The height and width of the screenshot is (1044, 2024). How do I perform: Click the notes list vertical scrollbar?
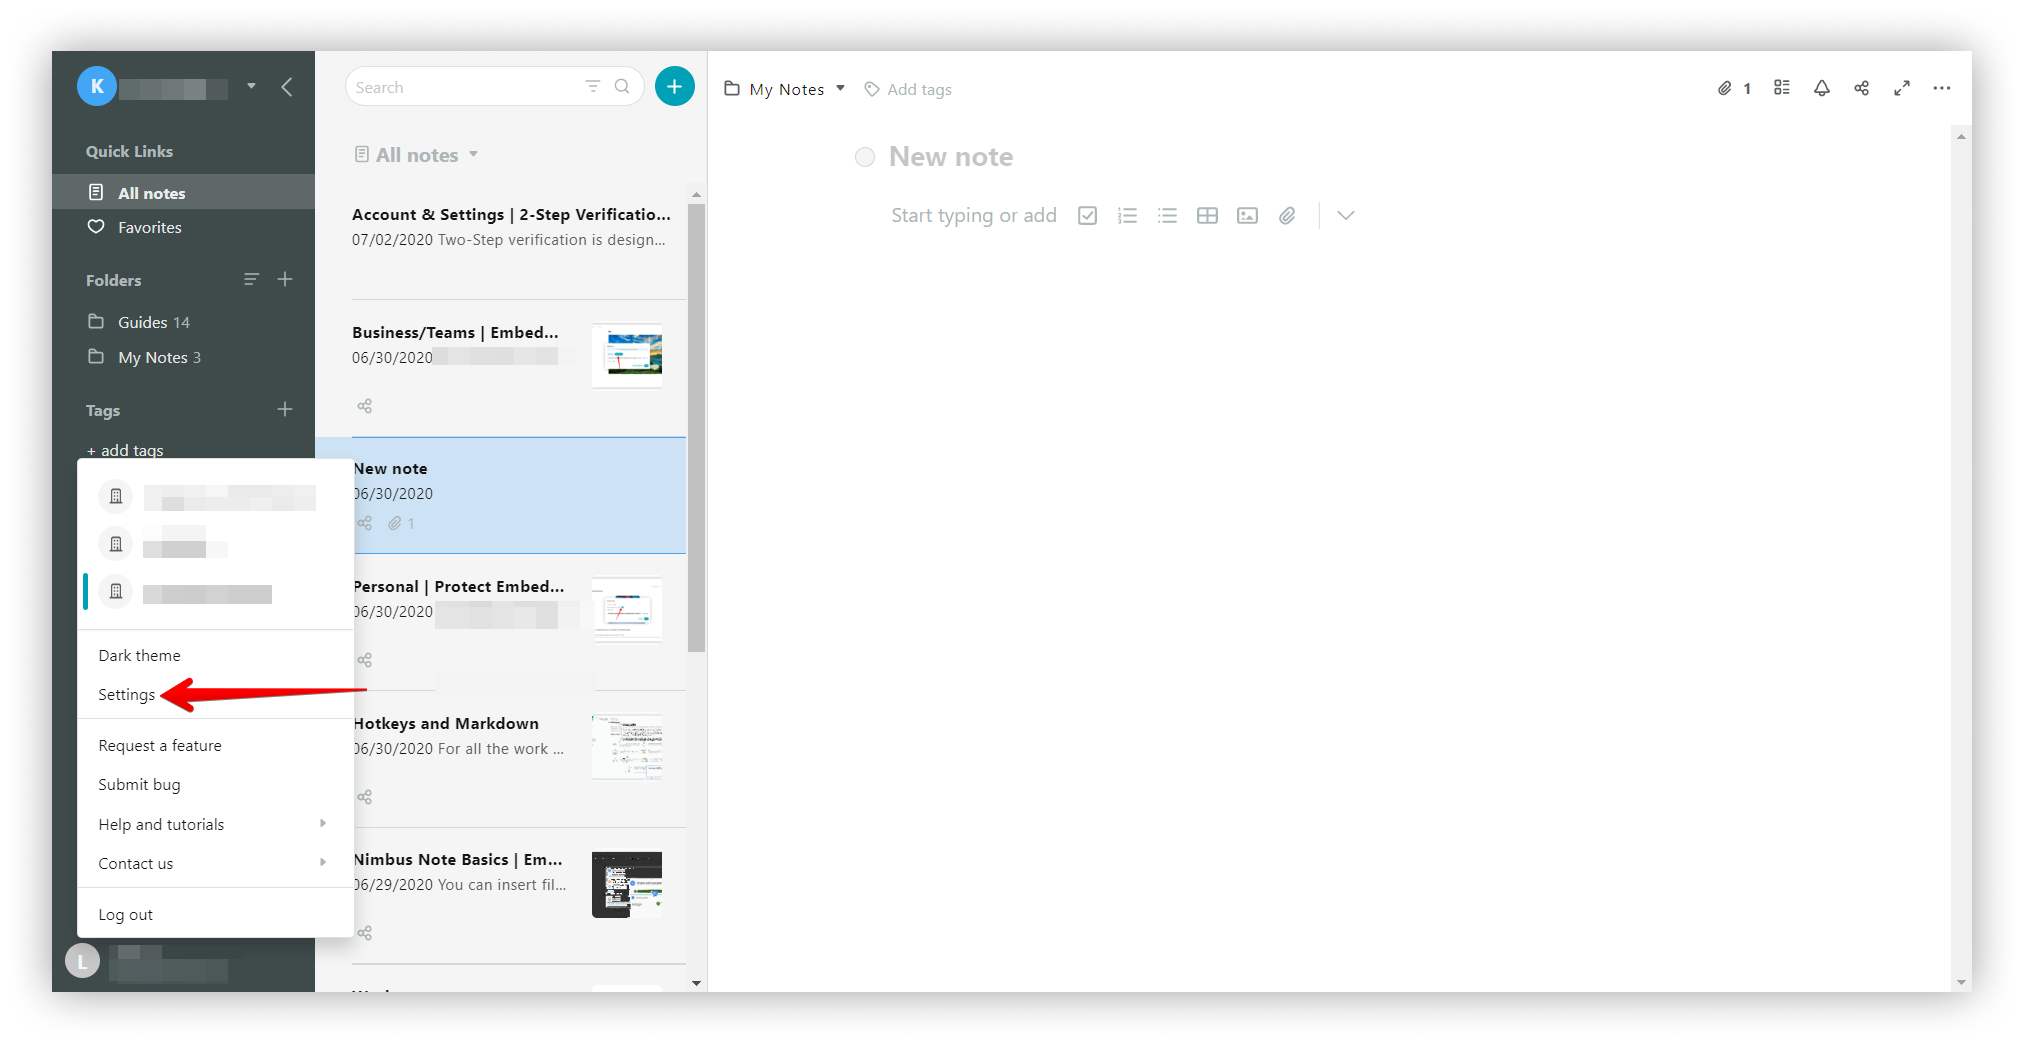(697, 428)
